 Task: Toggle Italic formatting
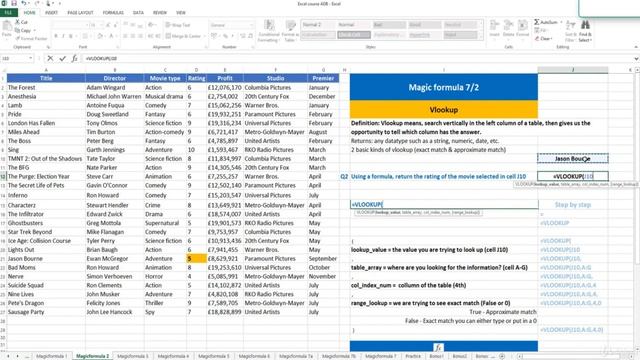point(63,36)
